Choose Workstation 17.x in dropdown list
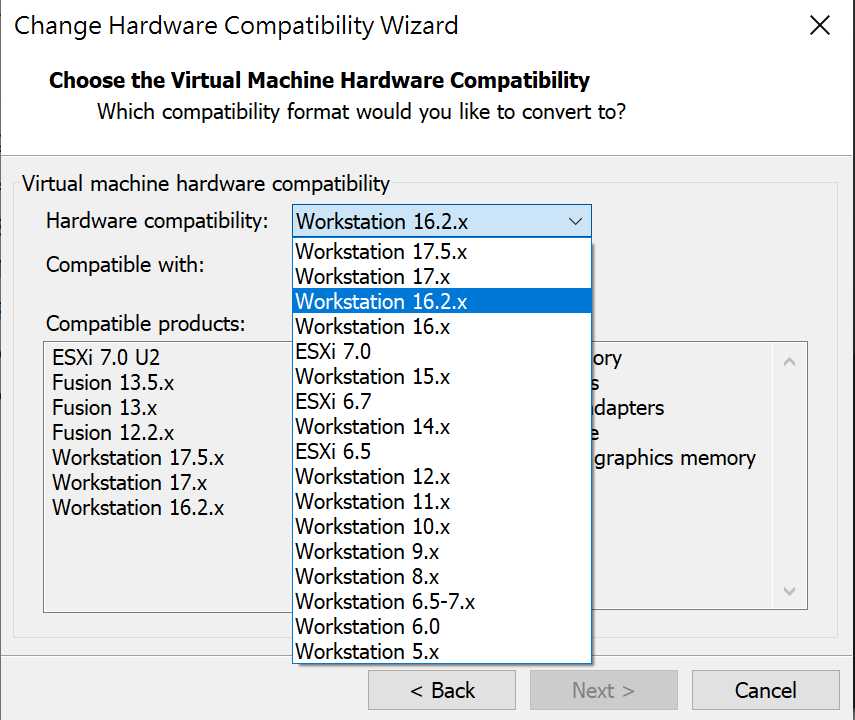This screenshot has width=855, height=720. click(x=442, y=277)
